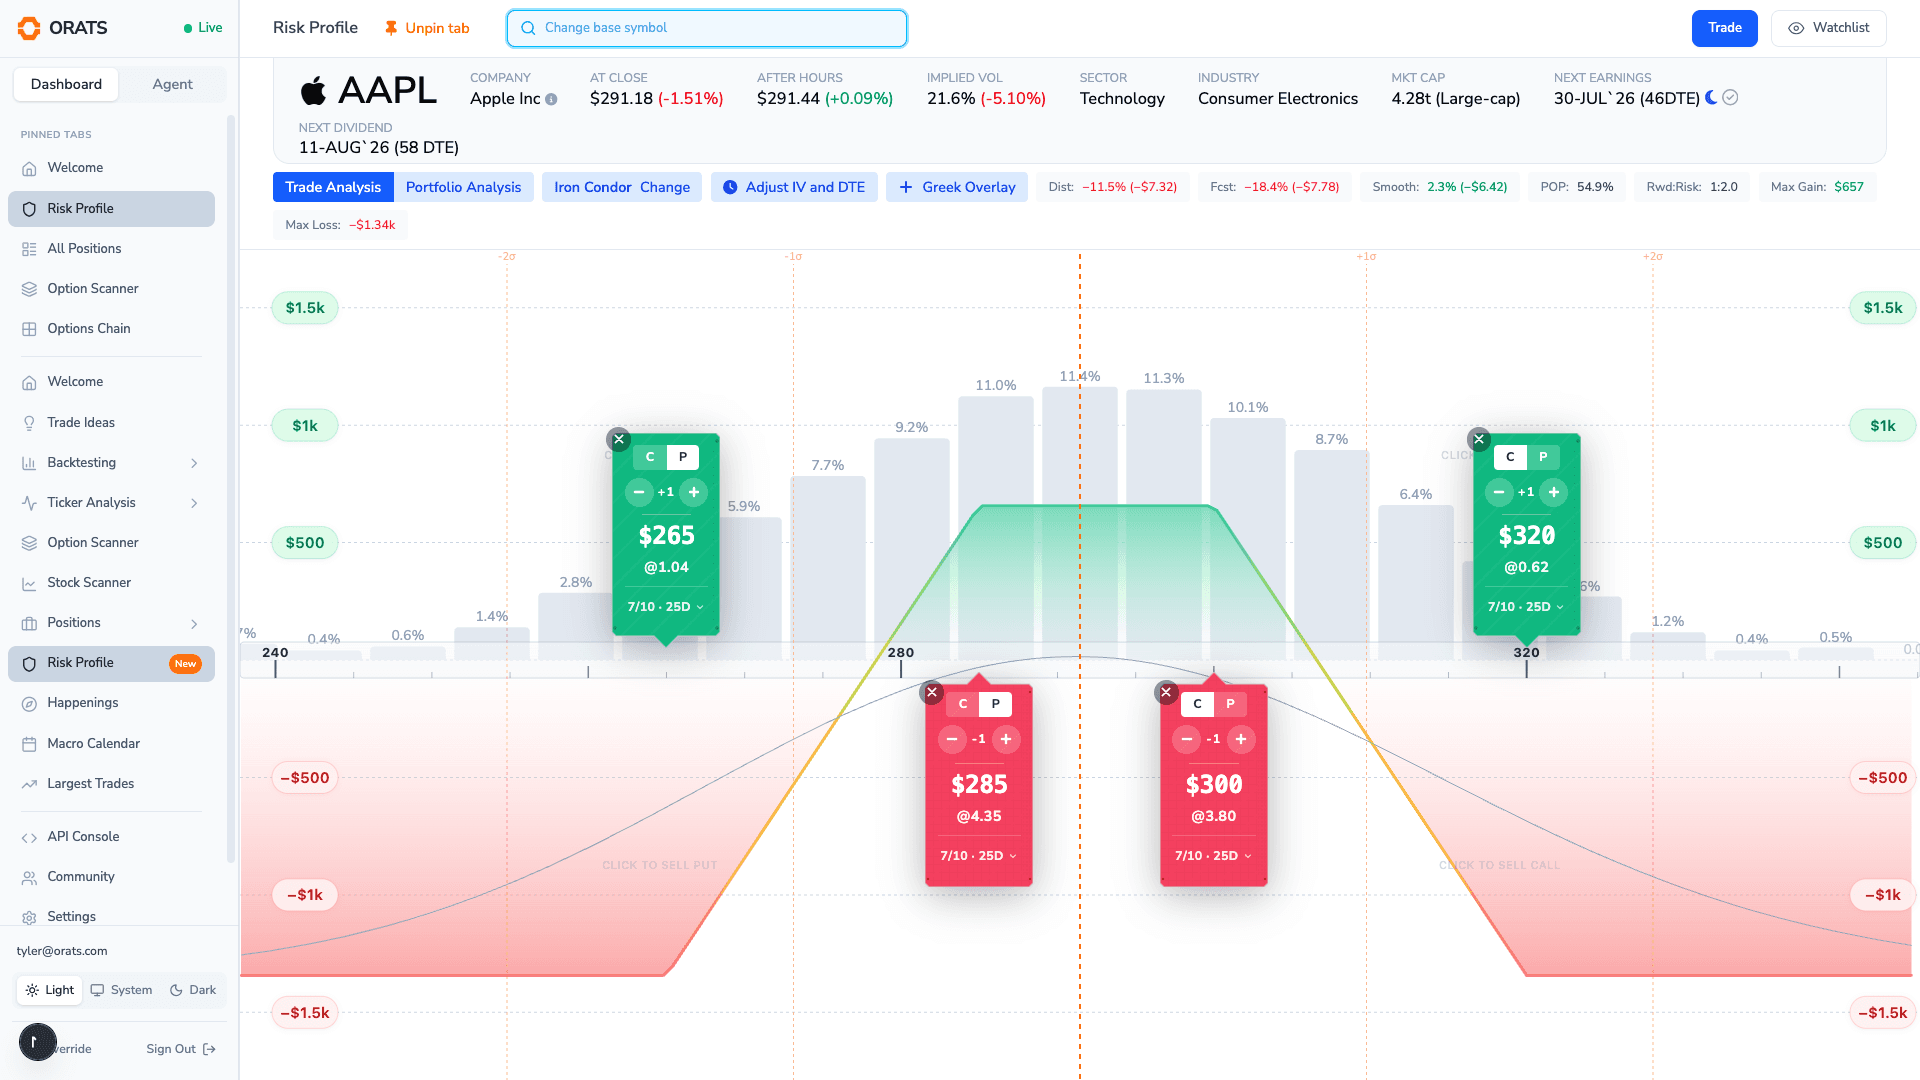This screenshot has height=1080, width=1920.
Task: Click the checkmark circle icon after earnings date
Action: (1731, 97)
